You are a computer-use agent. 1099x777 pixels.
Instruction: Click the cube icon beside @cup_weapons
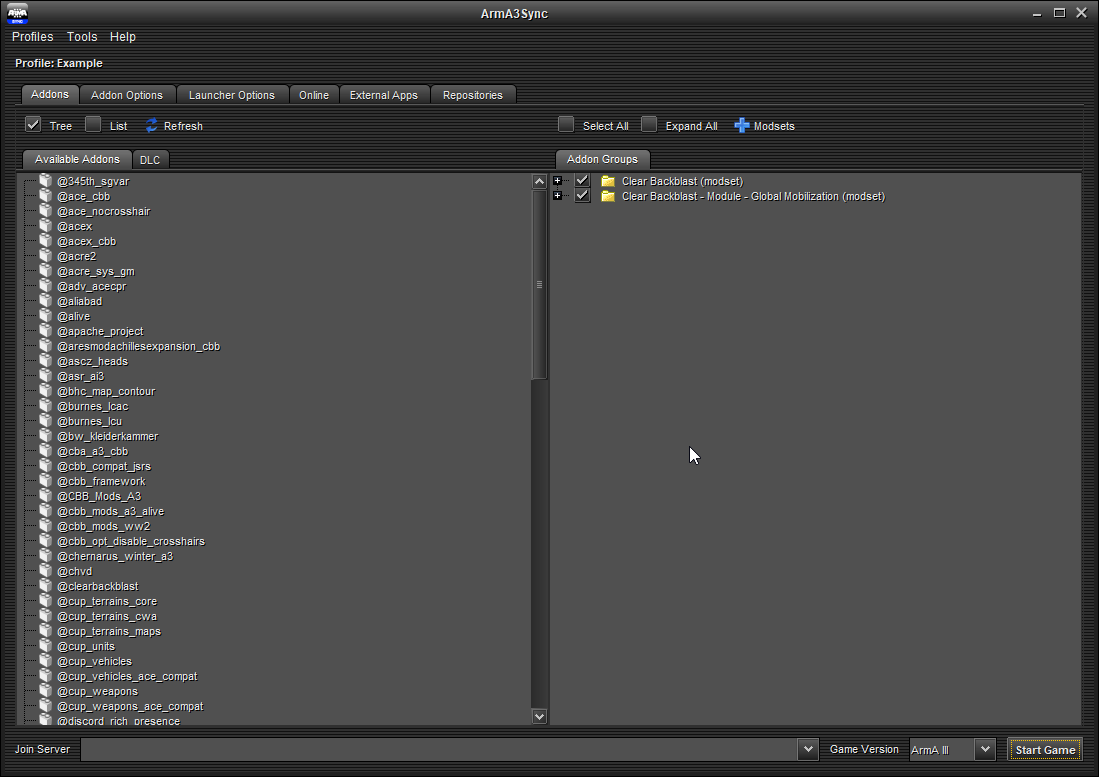point(46,692)
